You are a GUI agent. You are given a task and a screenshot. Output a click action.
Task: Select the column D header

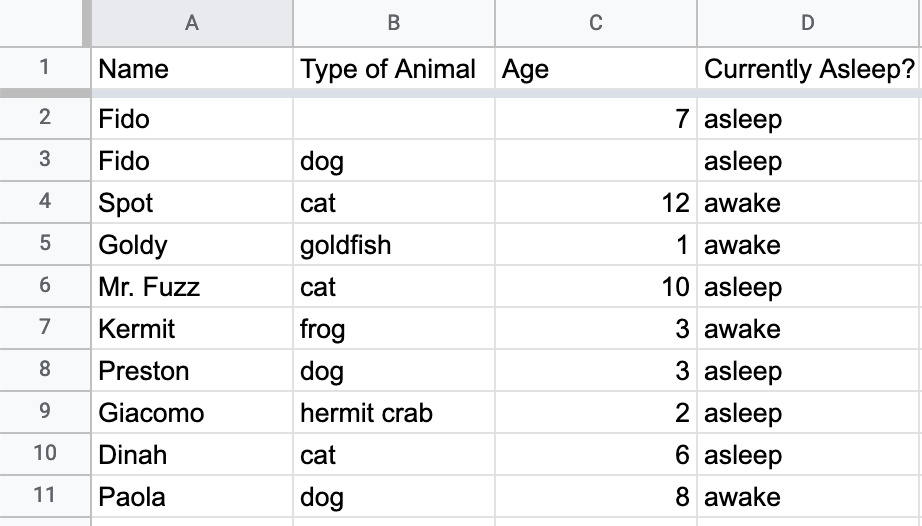tap(808, 23)
